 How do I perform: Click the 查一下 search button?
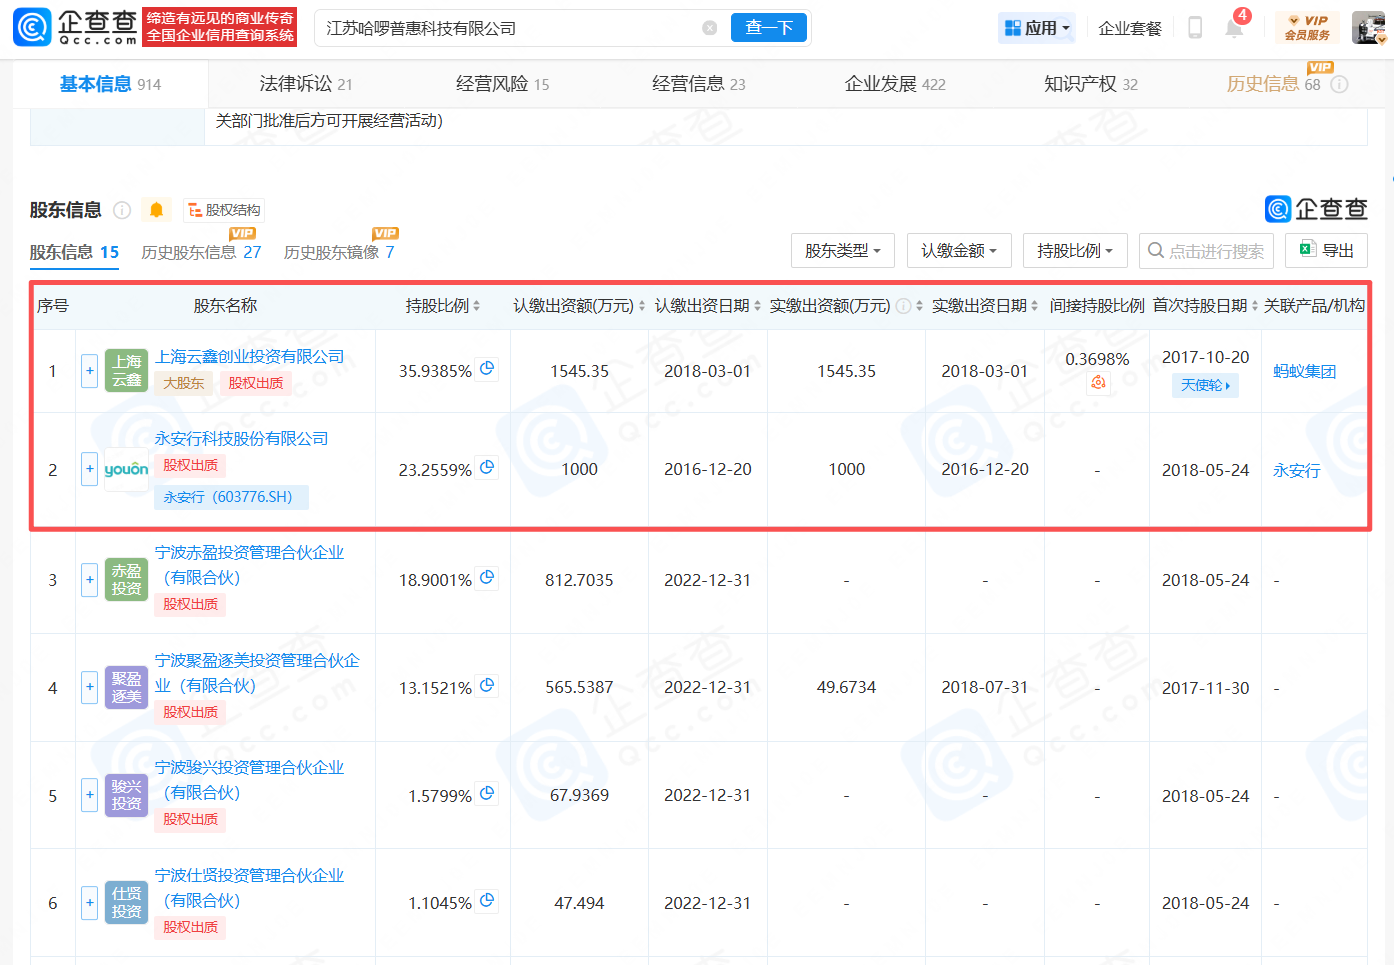tap(769, 28)
